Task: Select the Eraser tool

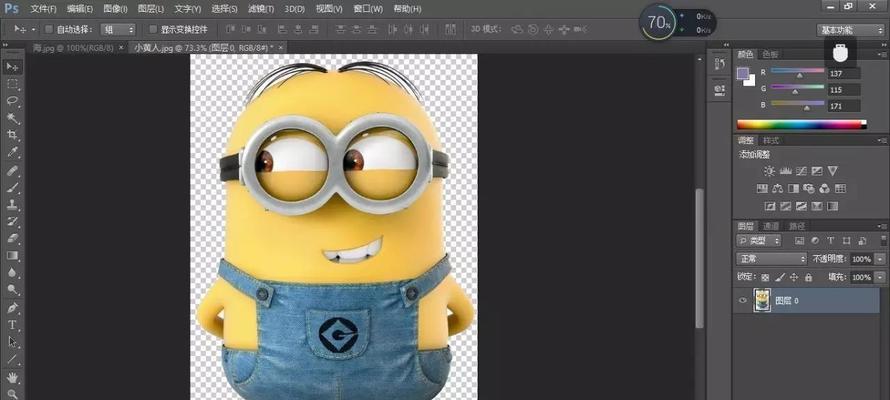Action: (x=12, y=238)
